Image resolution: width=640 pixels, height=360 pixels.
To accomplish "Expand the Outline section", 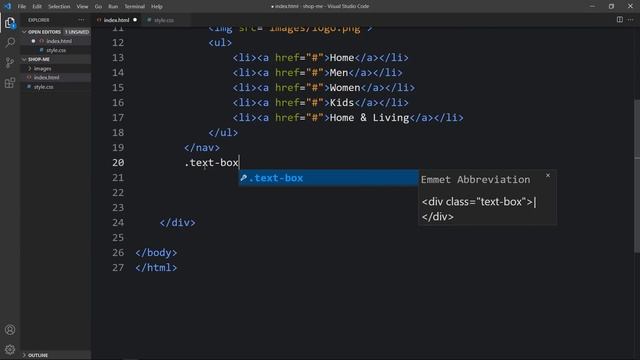I will coord(24,355).
